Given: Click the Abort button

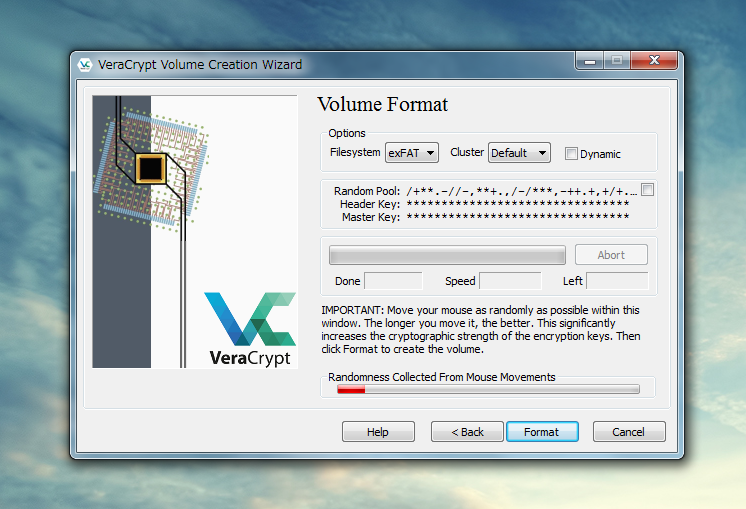Looking at the screenshot, I should [x=611, y=255].
